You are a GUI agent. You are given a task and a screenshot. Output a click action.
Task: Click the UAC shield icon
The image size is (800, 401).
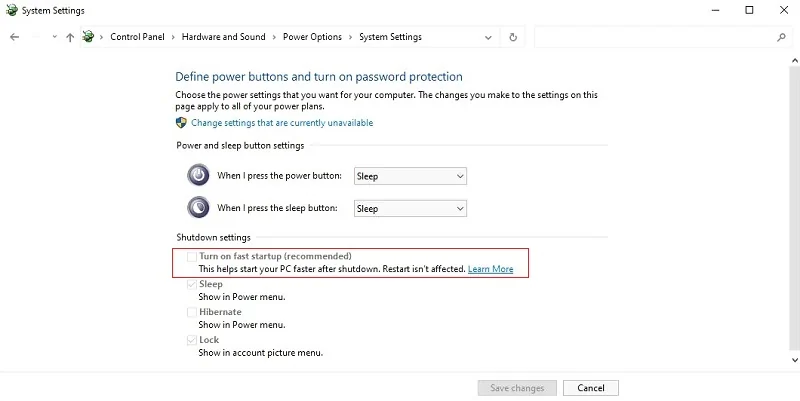(x=181, y=123)
